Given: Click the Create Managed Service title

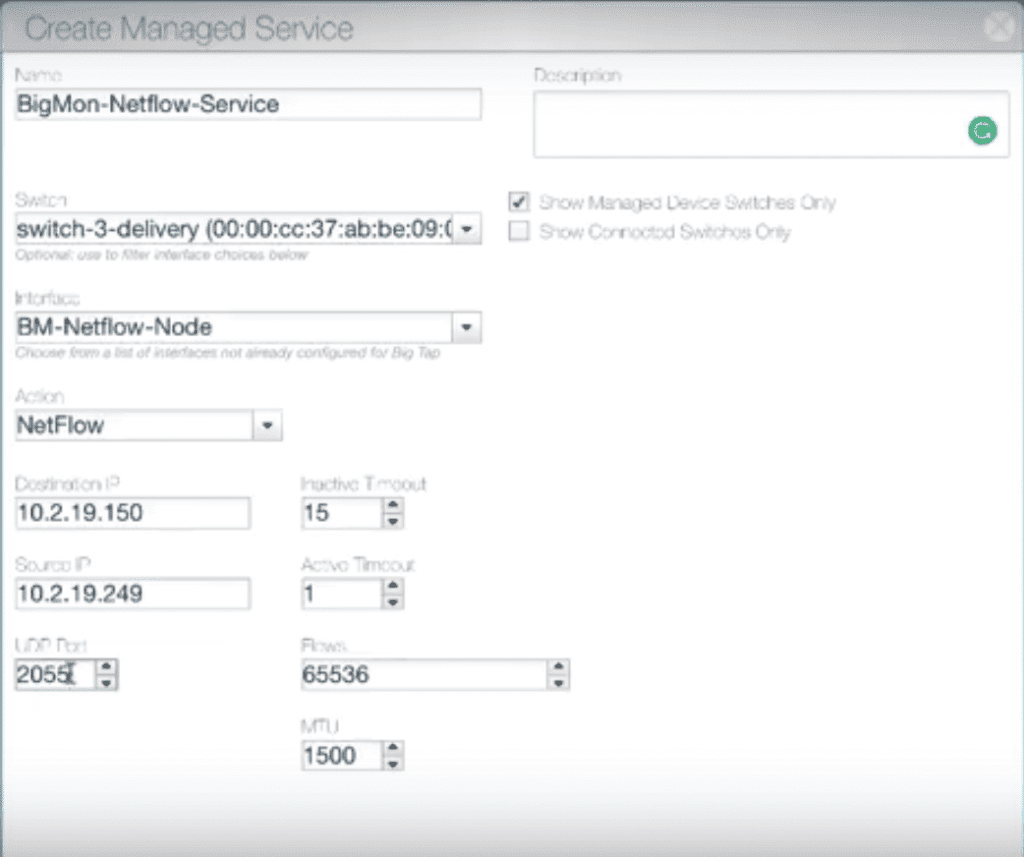Looking at the screenshot, I should (189, 29).
